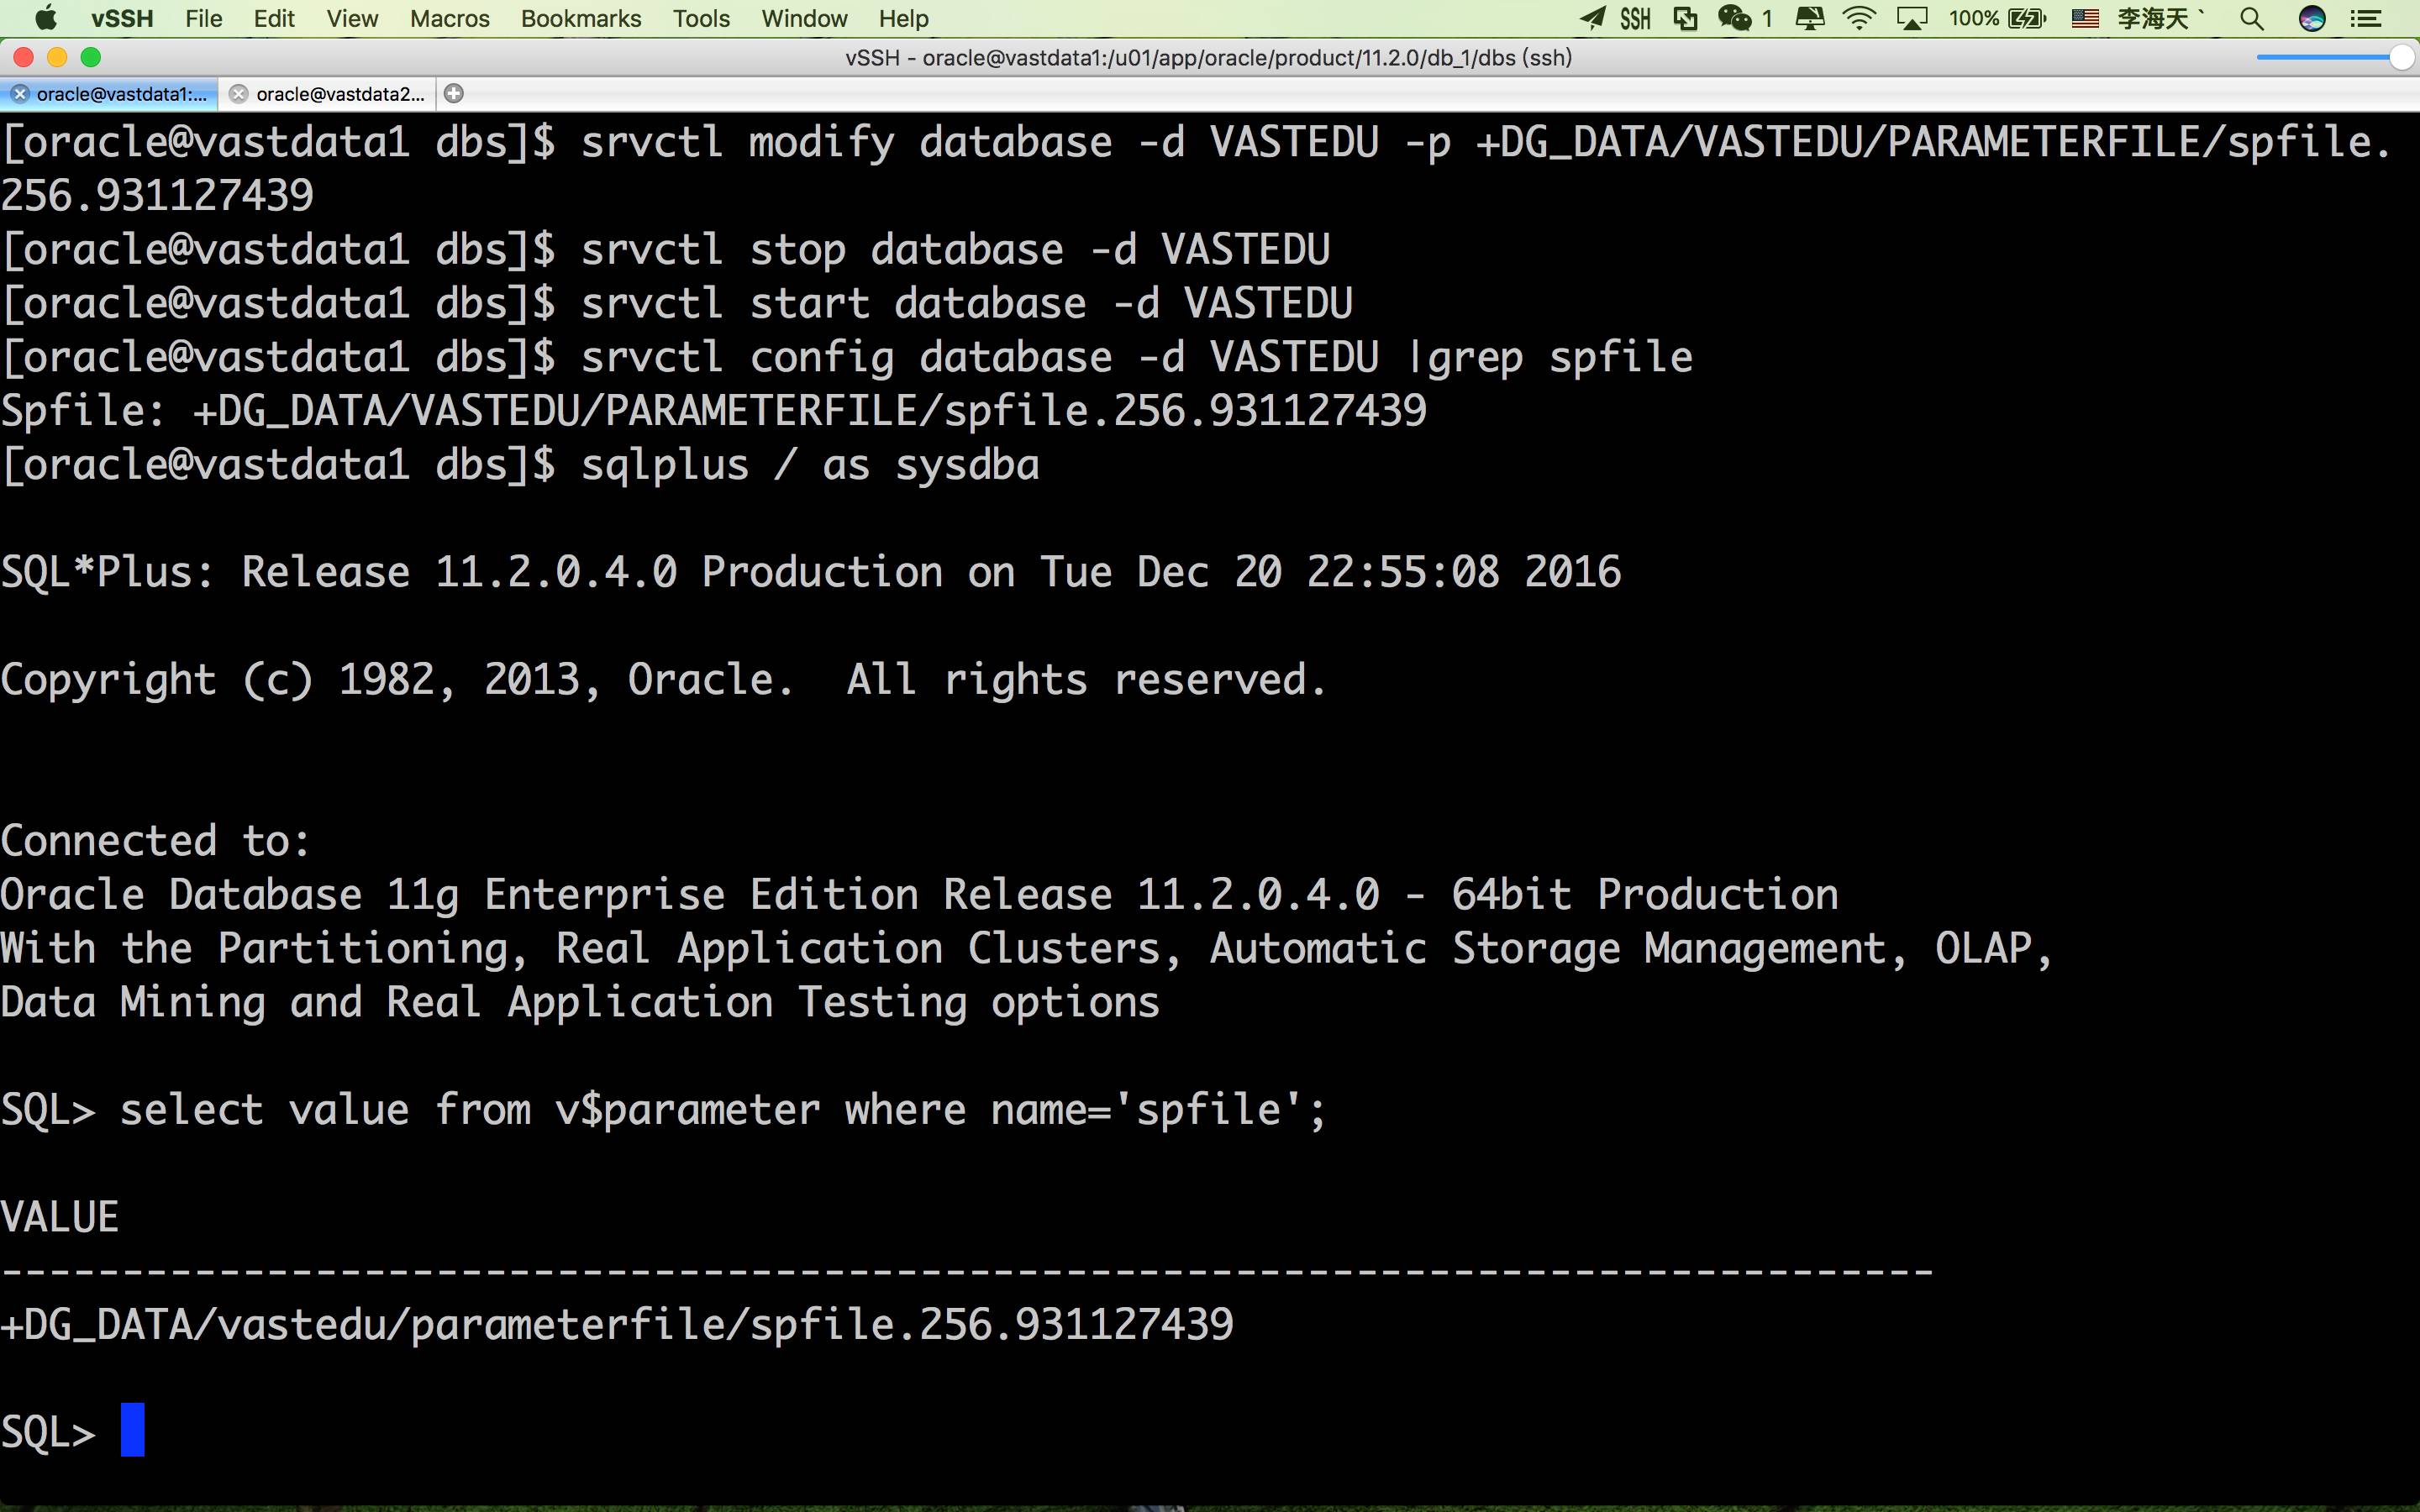
Task: Close the oracle@vastdata1 tab
Action: click(20, 94)
